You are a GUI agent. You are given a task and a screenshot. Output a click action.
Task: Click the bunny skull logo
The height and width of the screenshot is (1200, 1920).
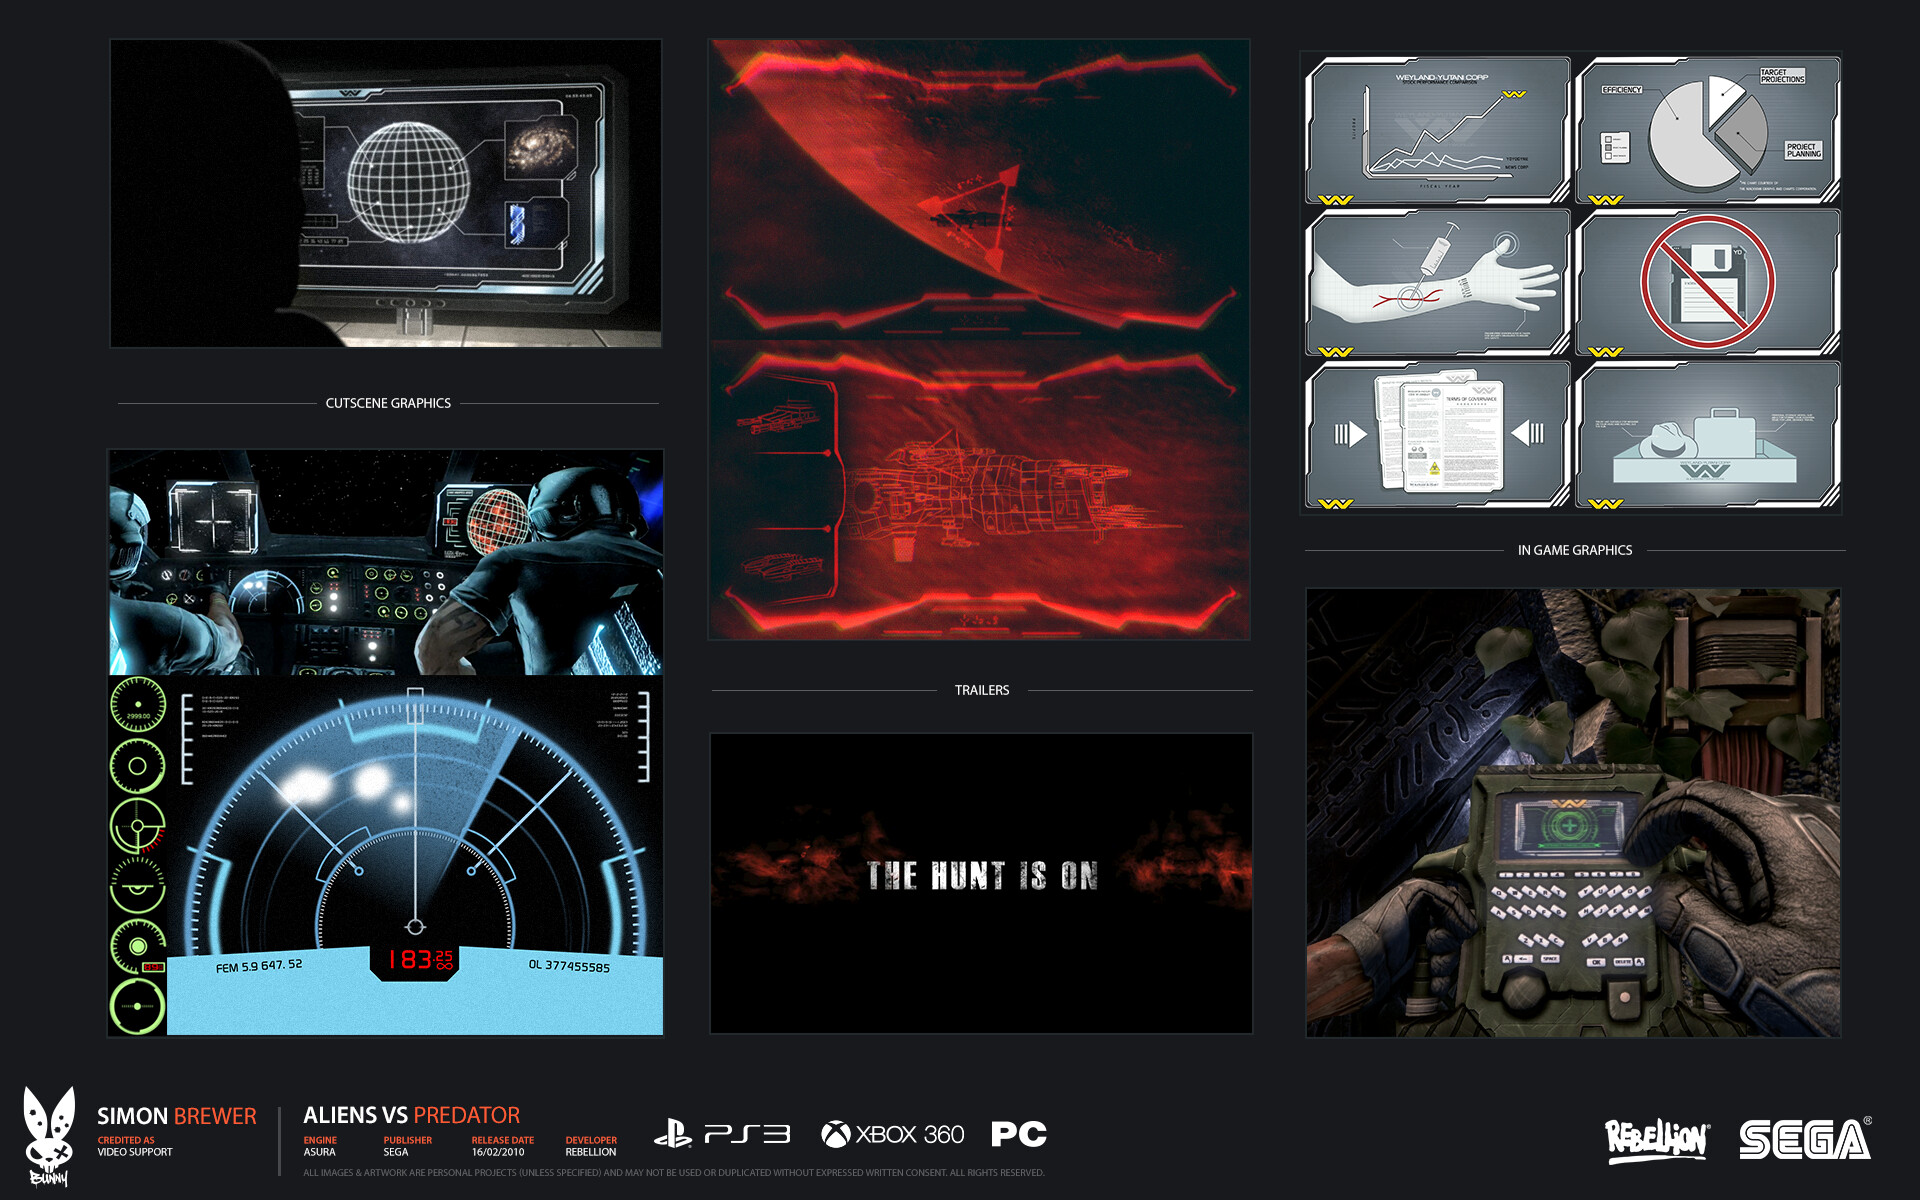point(49,1137)
